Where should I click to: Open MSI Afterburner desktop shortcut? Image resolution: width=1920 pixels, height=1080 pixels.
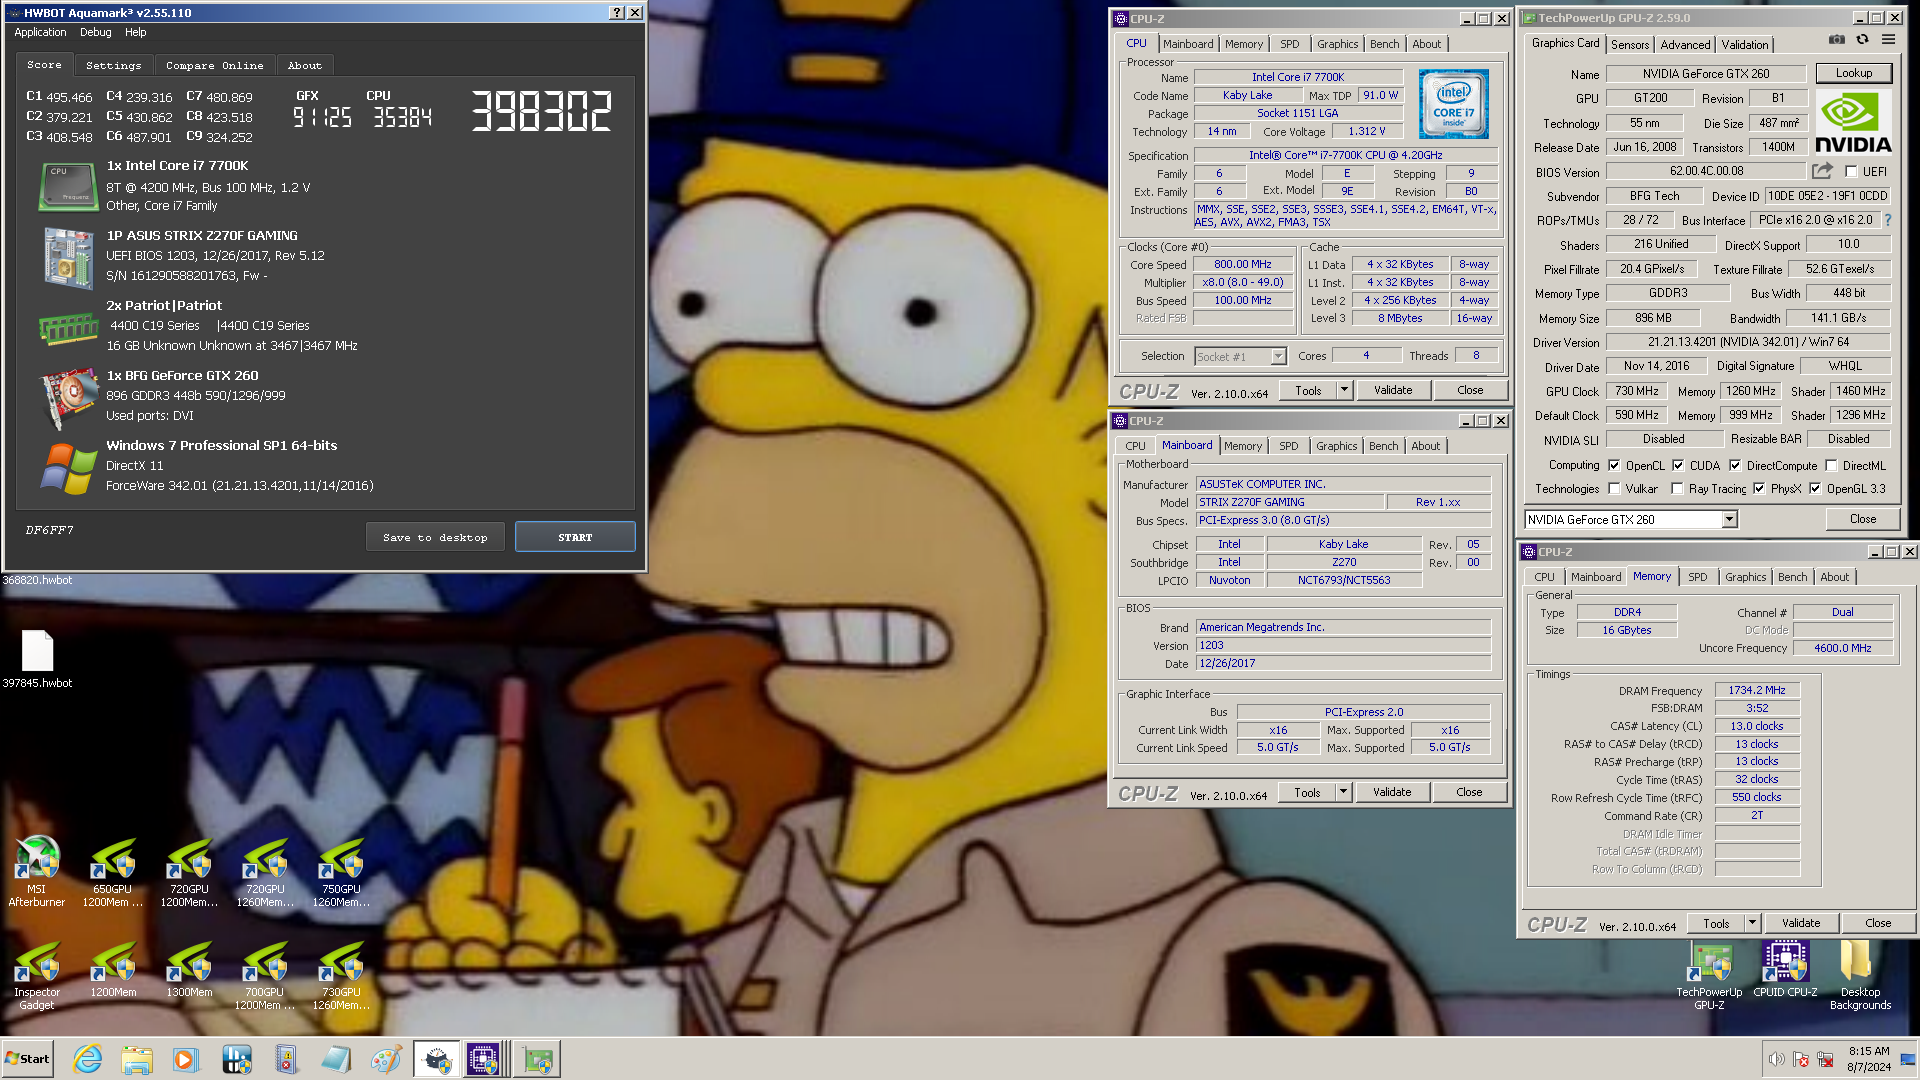37,871
